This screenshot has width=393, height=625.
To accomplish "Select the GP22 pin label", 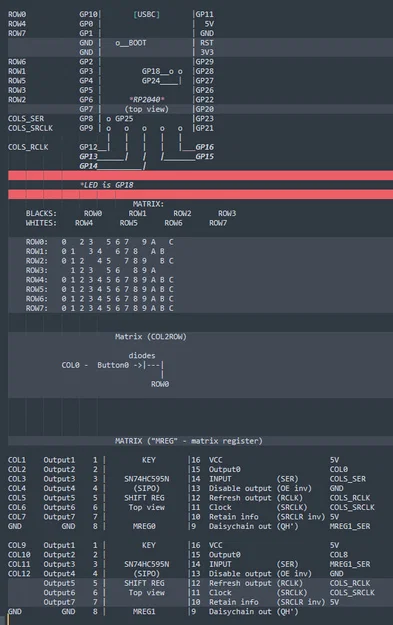I will pos(204,100).
